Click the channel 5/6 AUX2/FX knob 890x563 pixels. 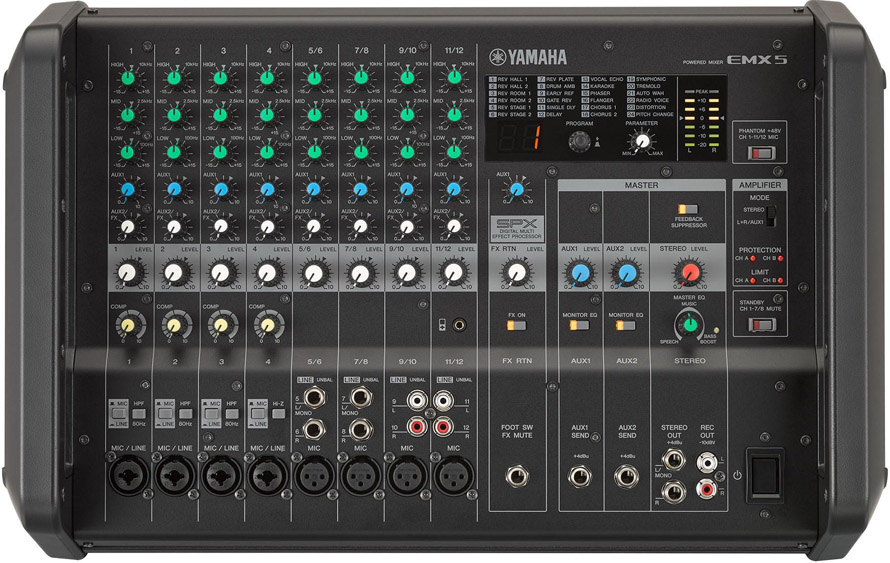coord(314,227)
